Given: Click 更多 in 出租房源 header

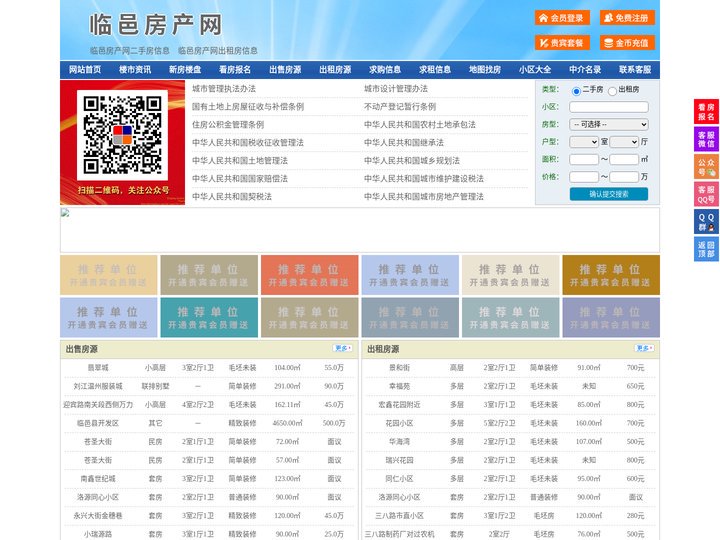Looking at the screenshot, I should coord(644,349).
